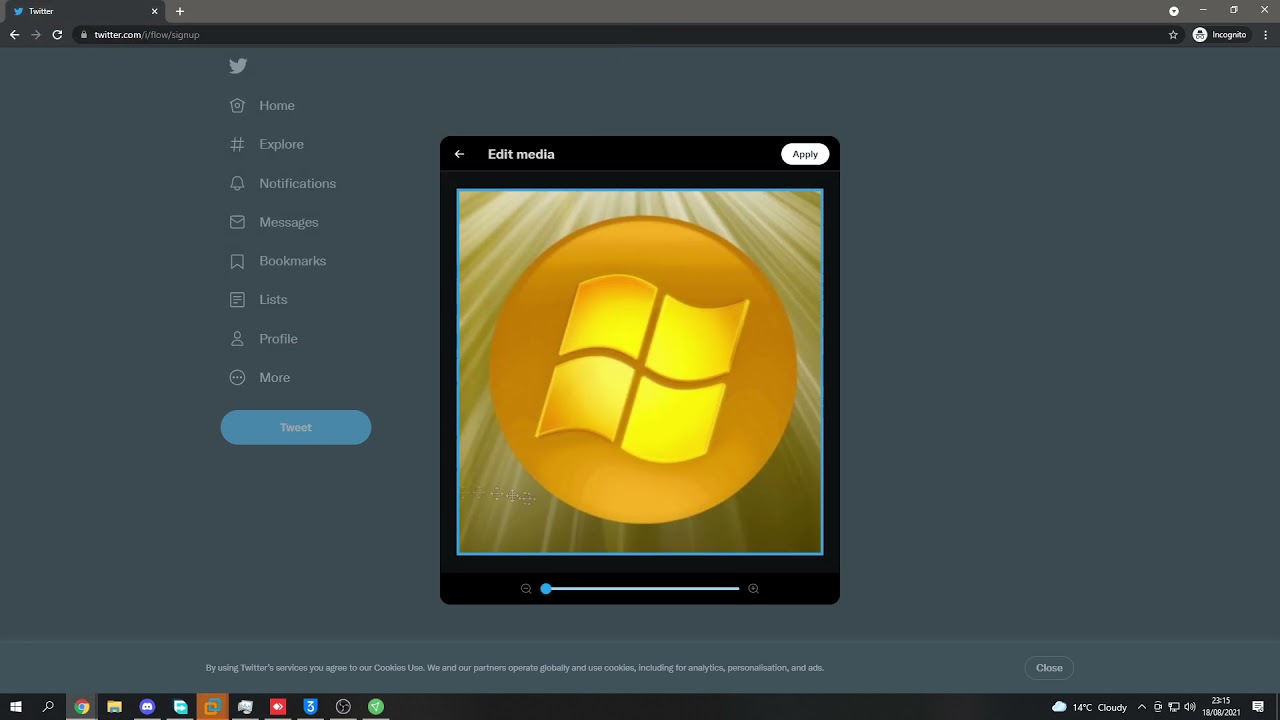This screenshot has width=1280, height=720.
Task: Click the blue Tweet button
Action: click(x=296, y=427)
